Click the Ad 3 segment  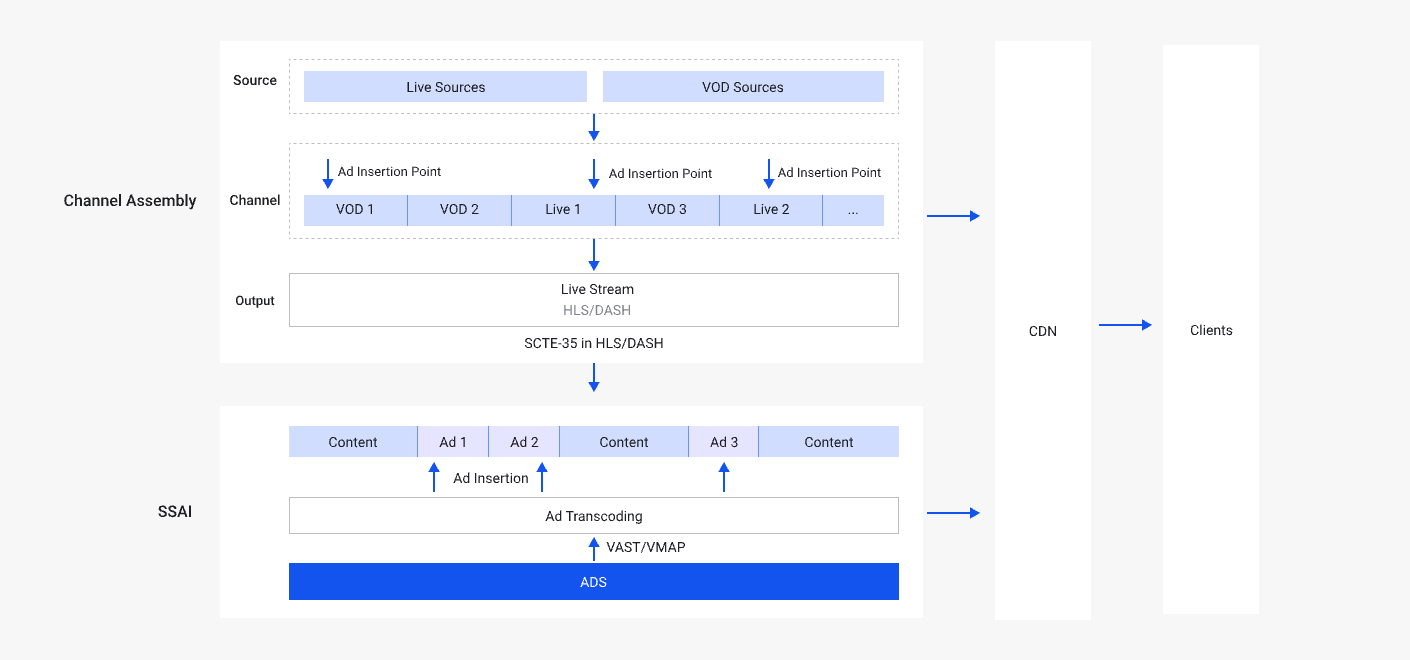tap(724, 442)
